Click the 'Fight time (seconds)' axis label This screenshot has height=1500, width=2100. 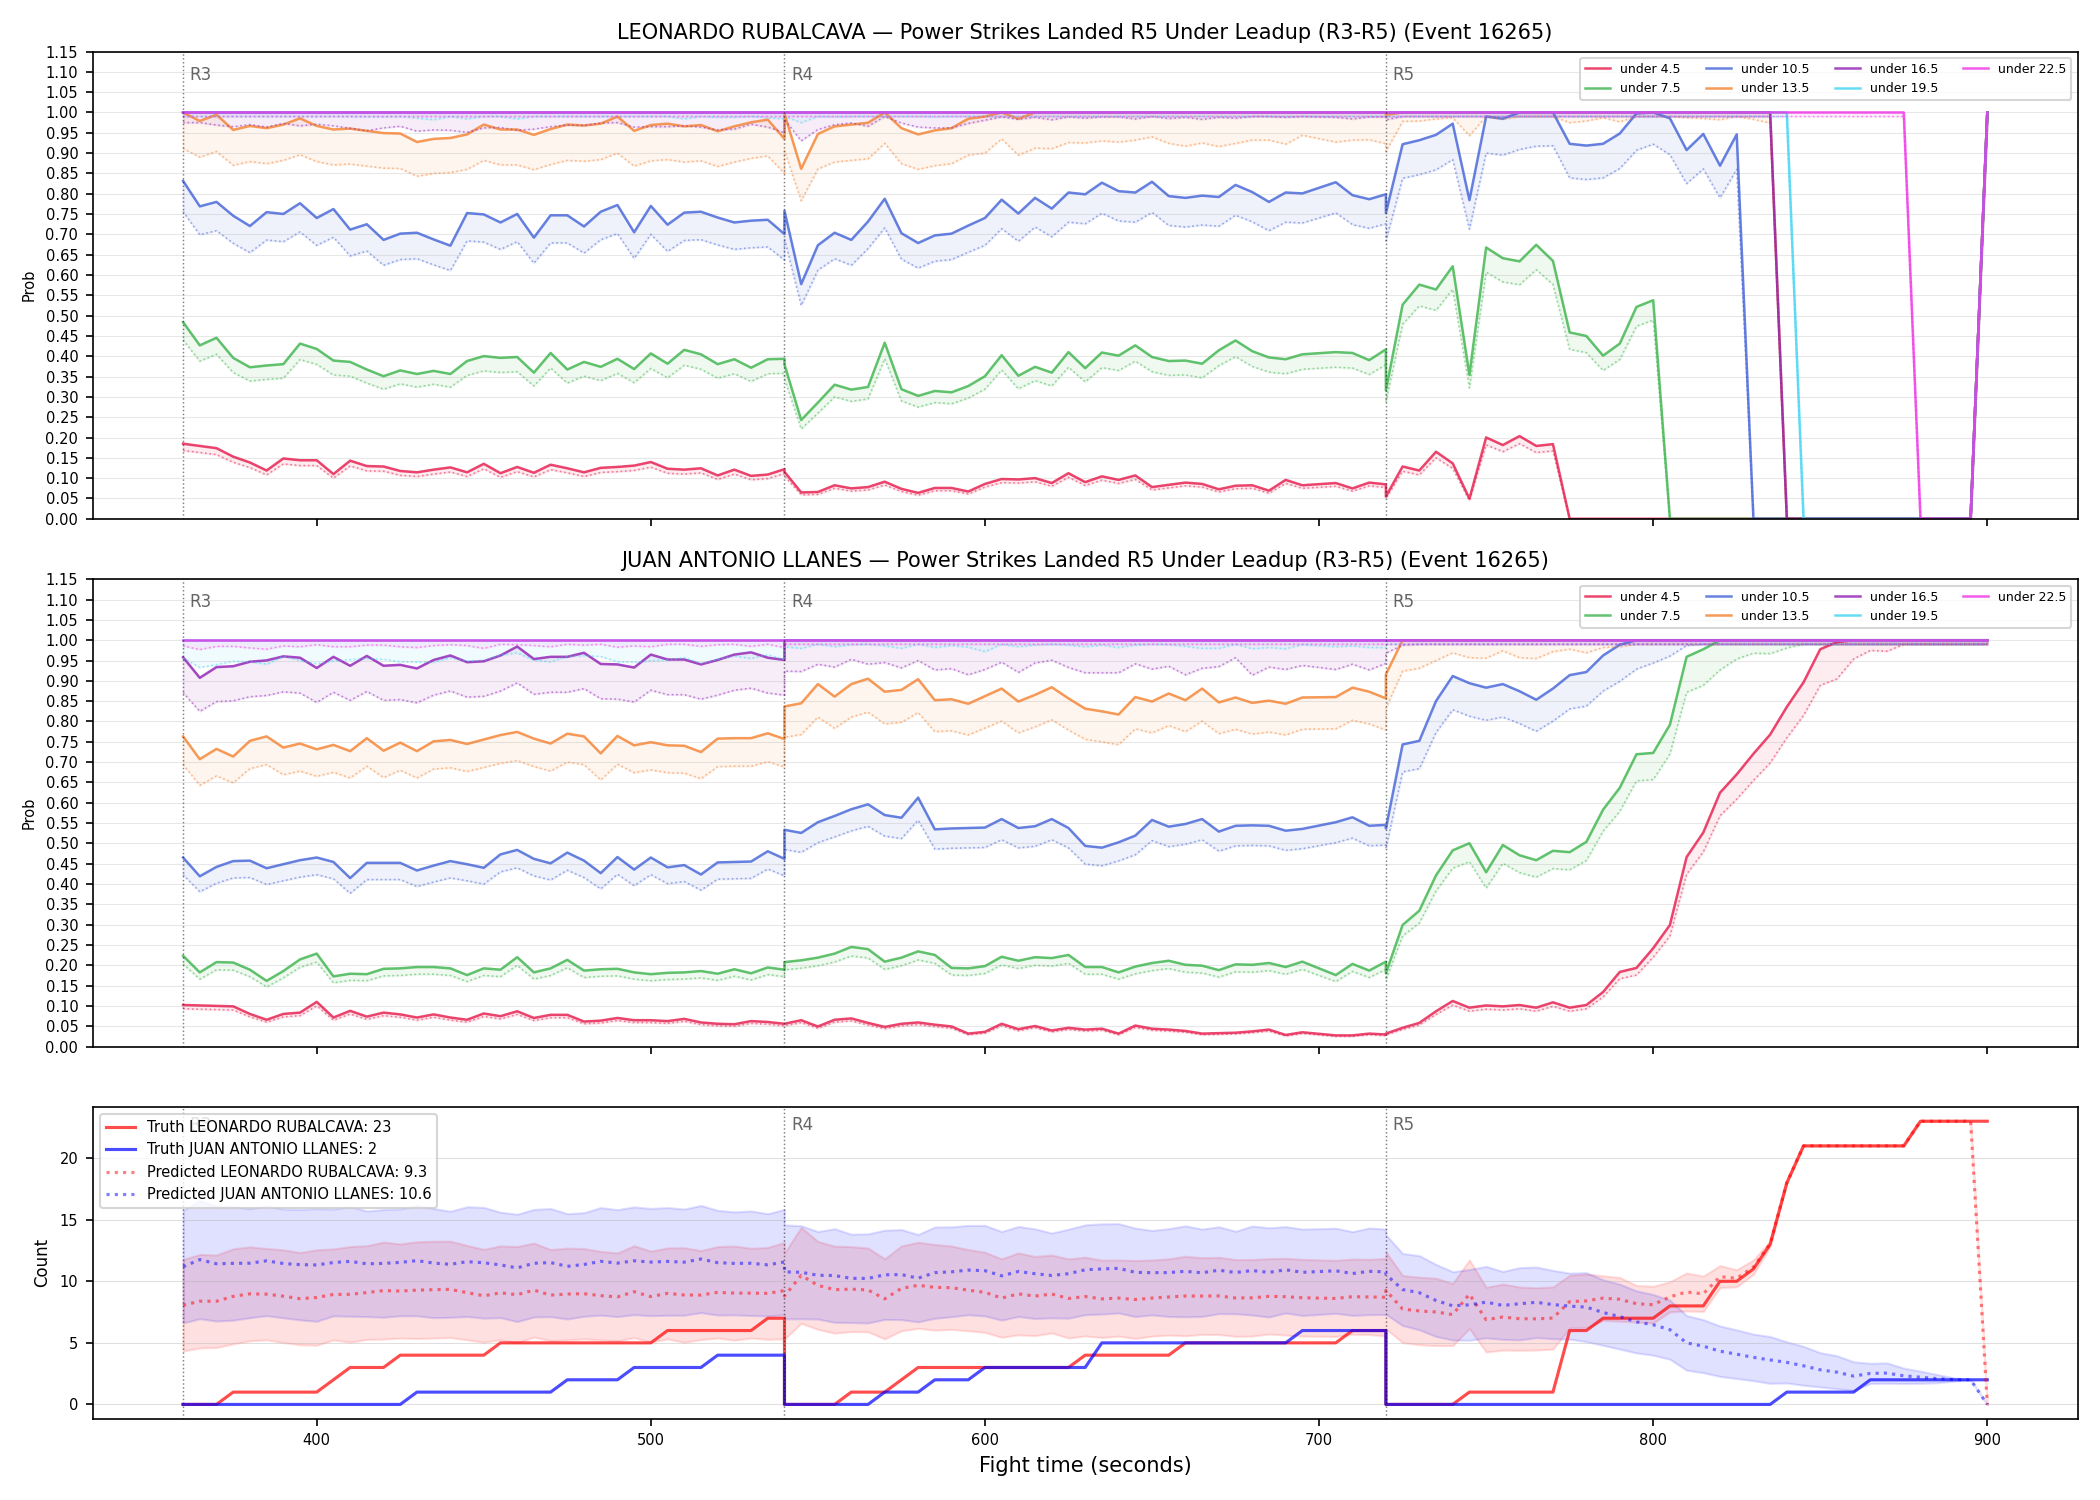click(1084, 1465)
